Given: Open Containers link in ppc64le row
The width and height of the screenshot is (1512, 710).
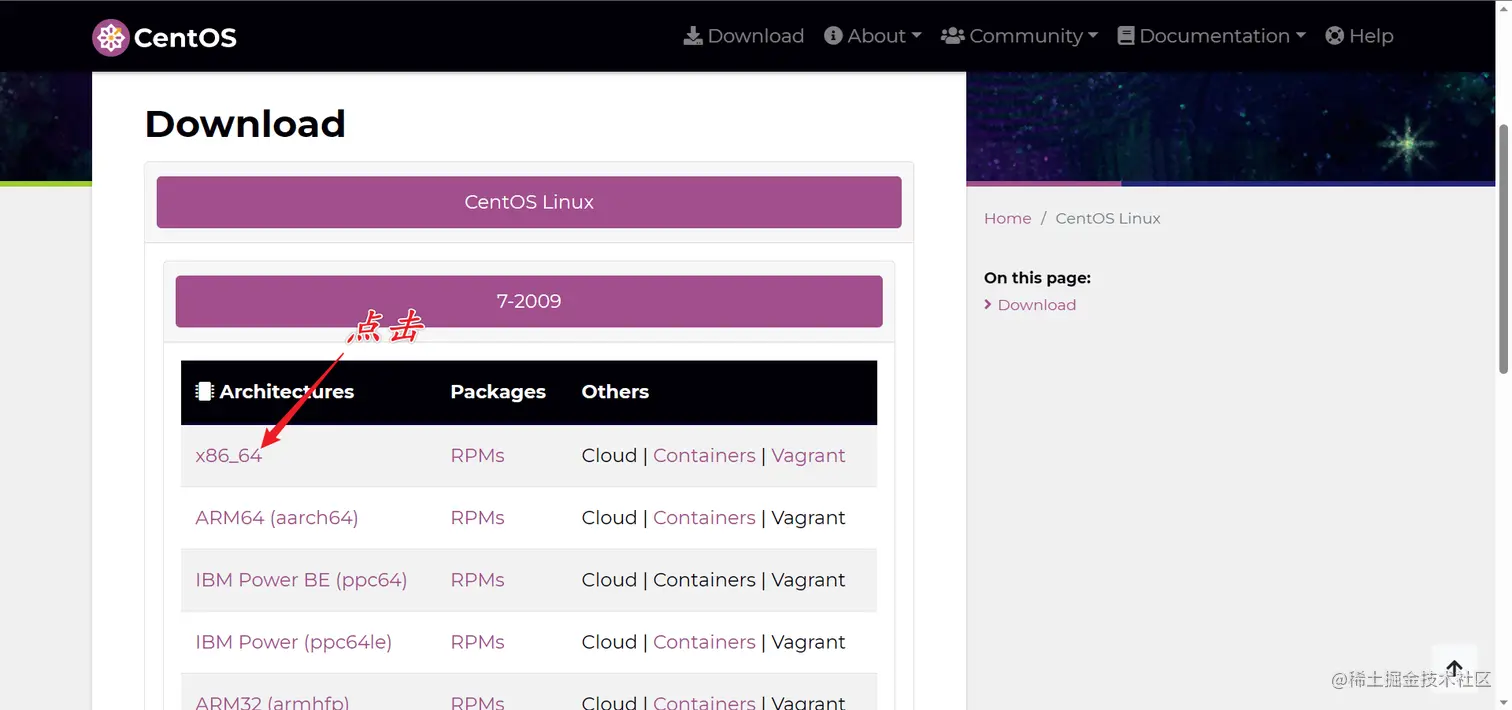Looking at the screenshot, I should tap(704, 642).
